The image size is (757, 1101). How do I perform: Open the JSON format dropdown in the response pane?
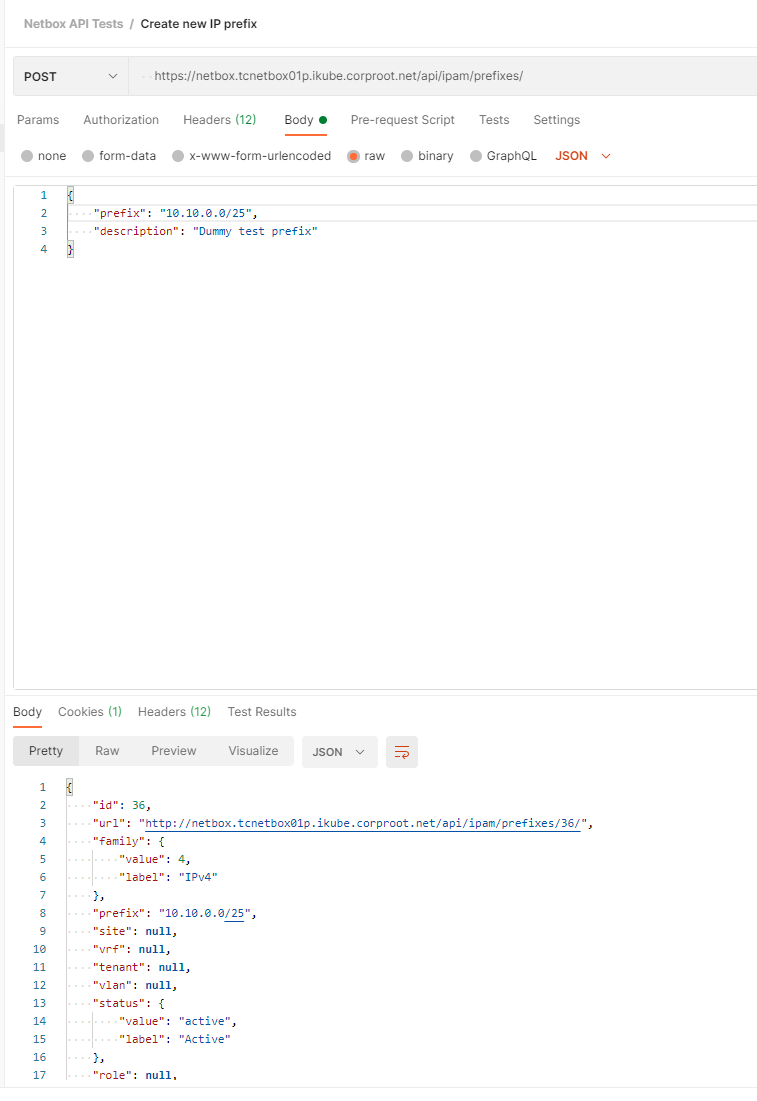(x=339, y=751)
